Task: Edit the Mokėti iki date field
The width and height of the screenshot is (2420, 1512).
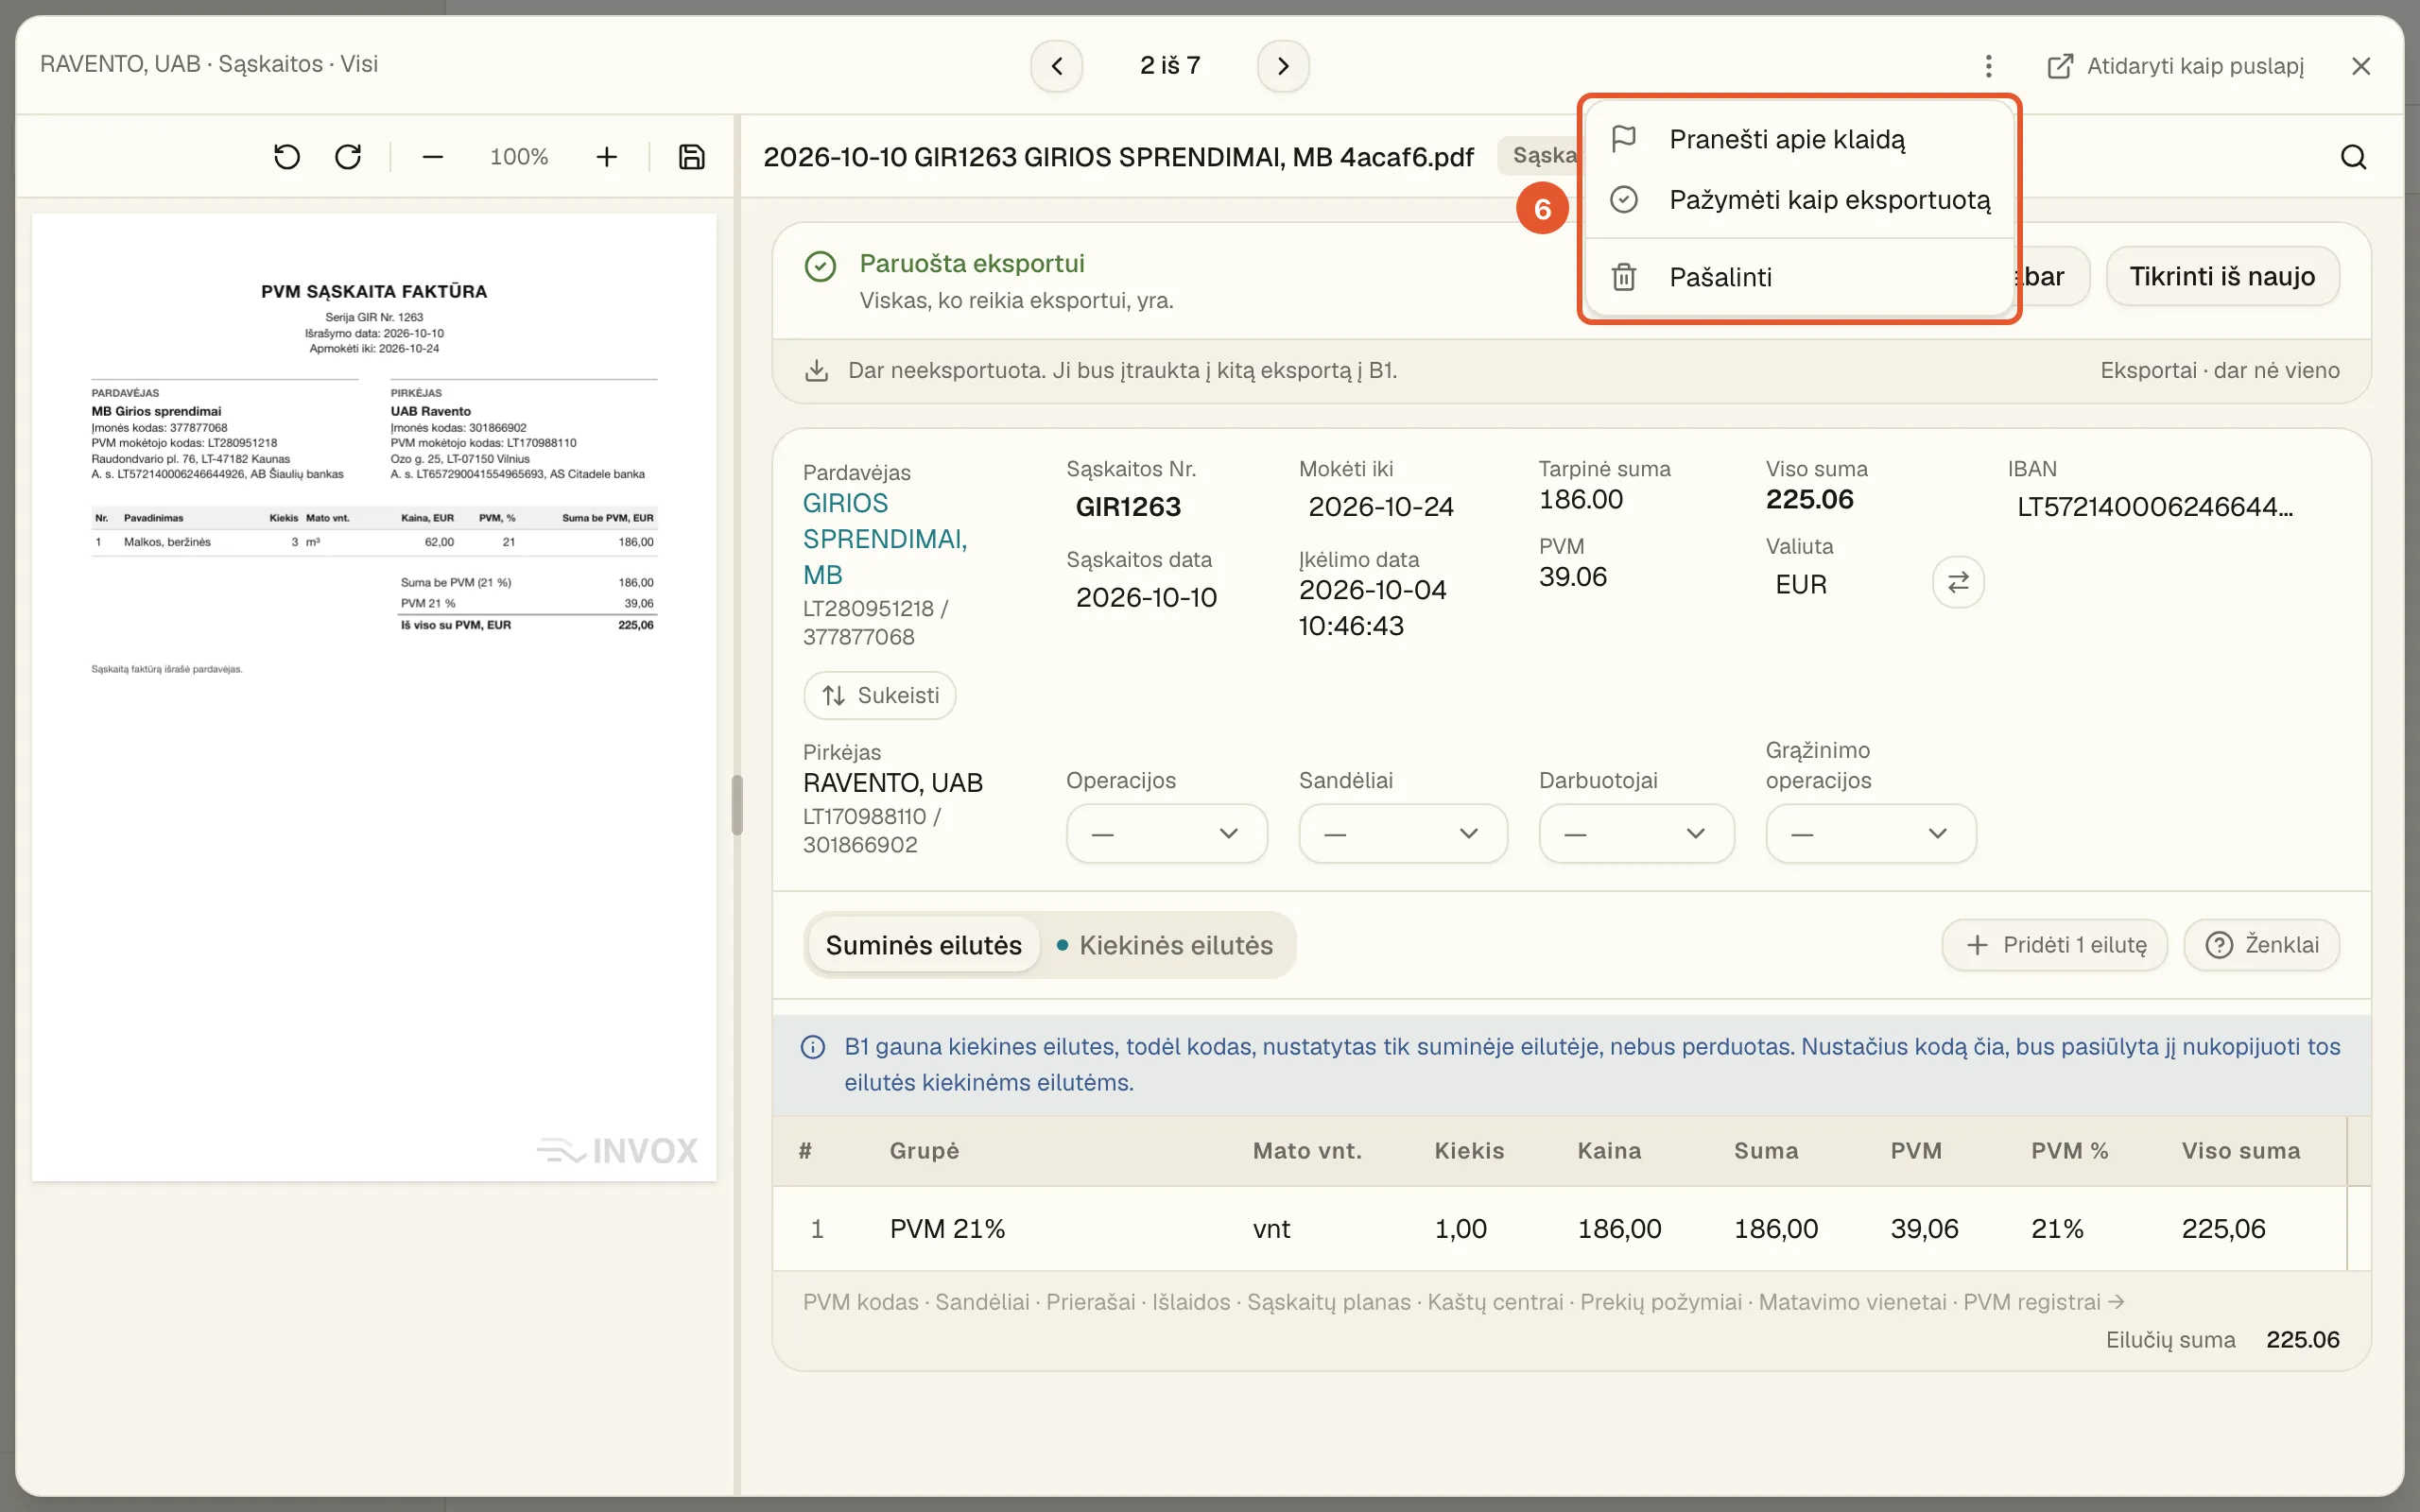Action: tap(1381, 507)
